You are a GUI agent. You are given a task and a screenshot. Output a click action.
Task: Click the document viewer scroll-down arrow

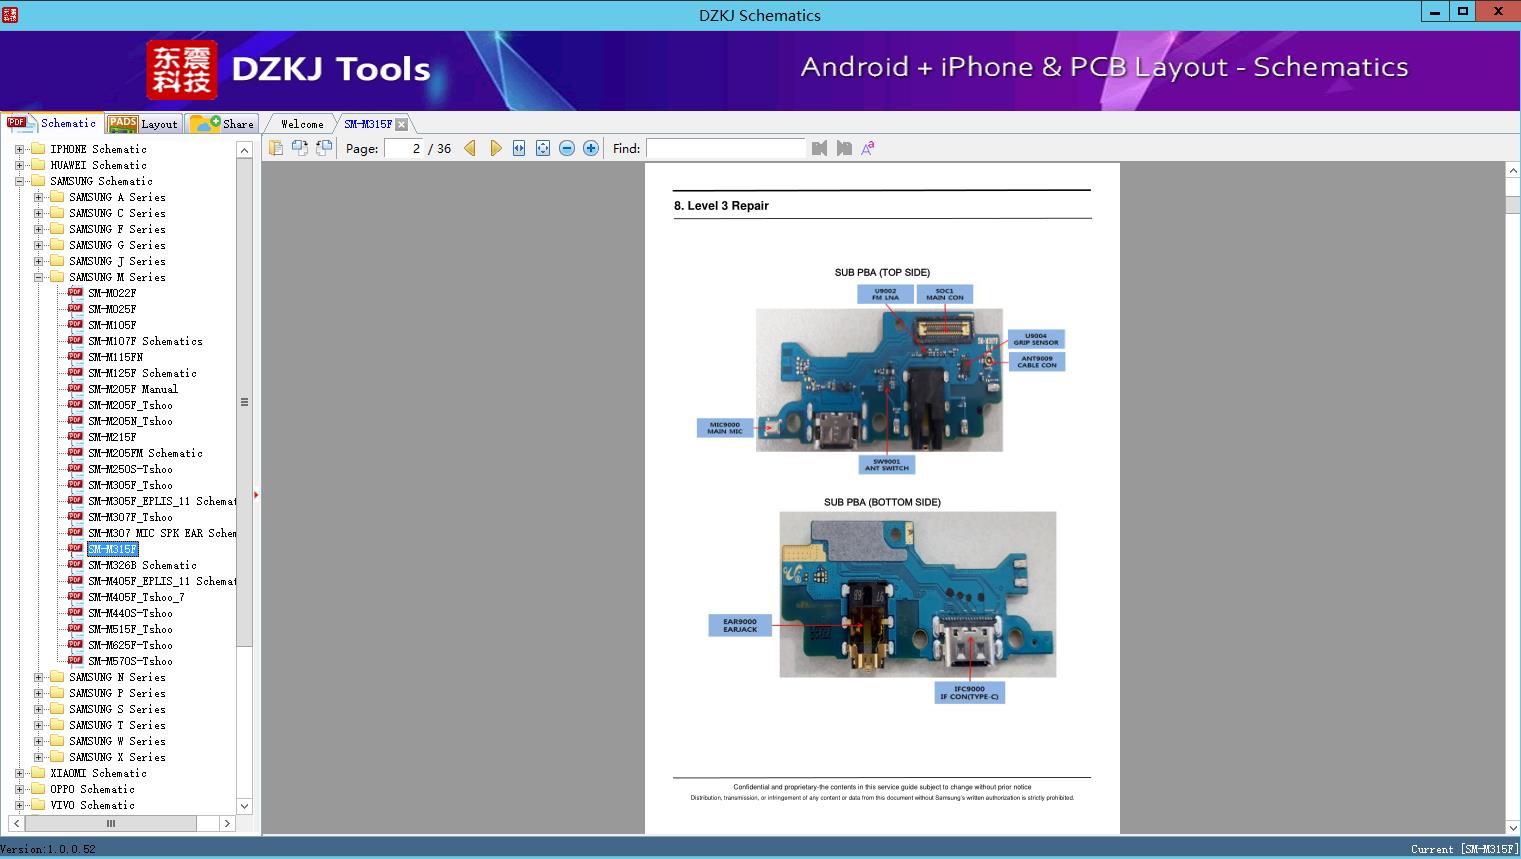[1513, 827]
